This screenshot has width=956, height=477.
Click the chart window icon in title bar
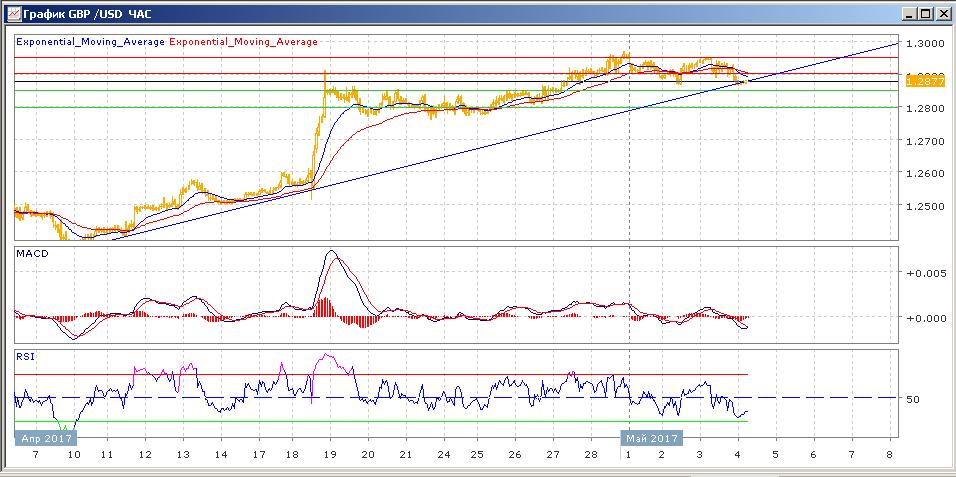(12, 13)
